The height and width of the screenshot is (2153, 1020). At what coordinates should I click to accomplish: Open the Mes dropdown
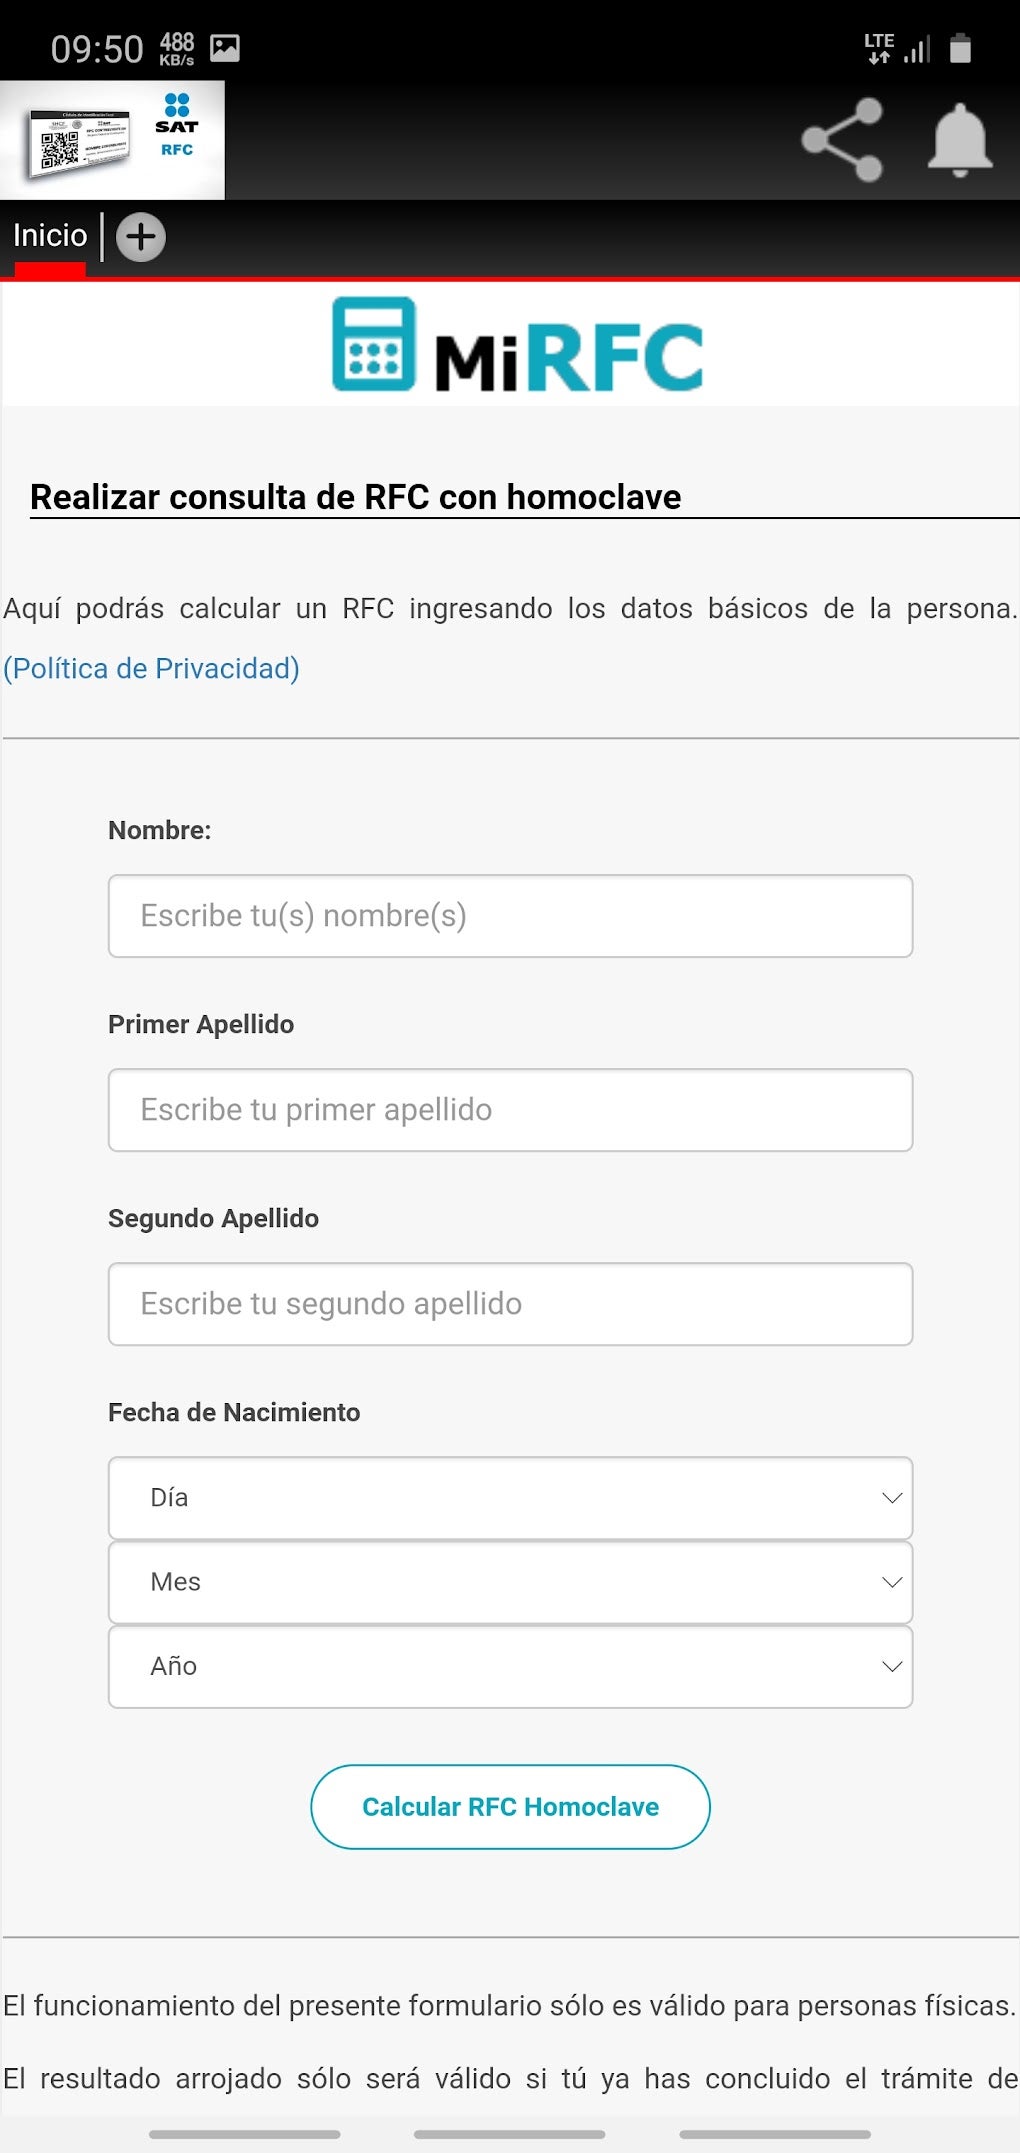click(x=510, y=1581)
